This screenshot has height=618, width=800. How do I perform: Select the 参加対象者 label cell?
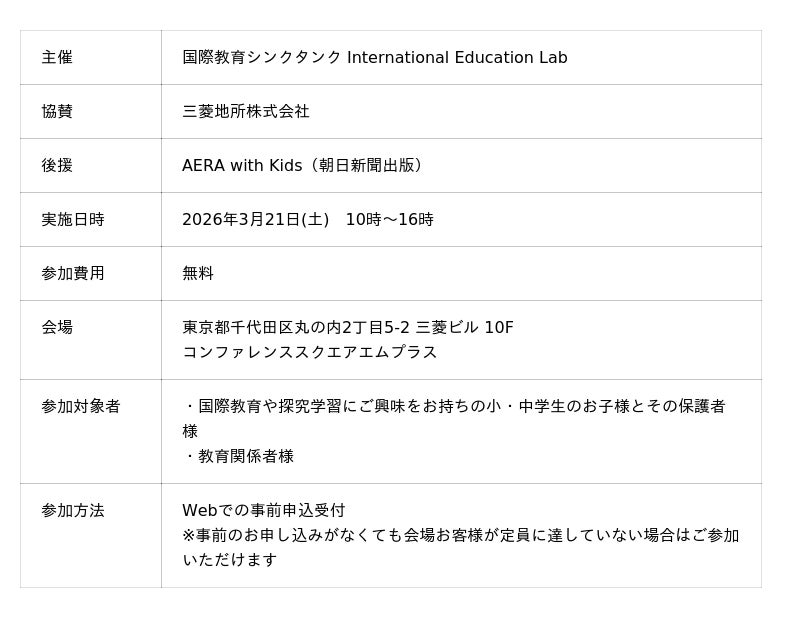point(81,407)
